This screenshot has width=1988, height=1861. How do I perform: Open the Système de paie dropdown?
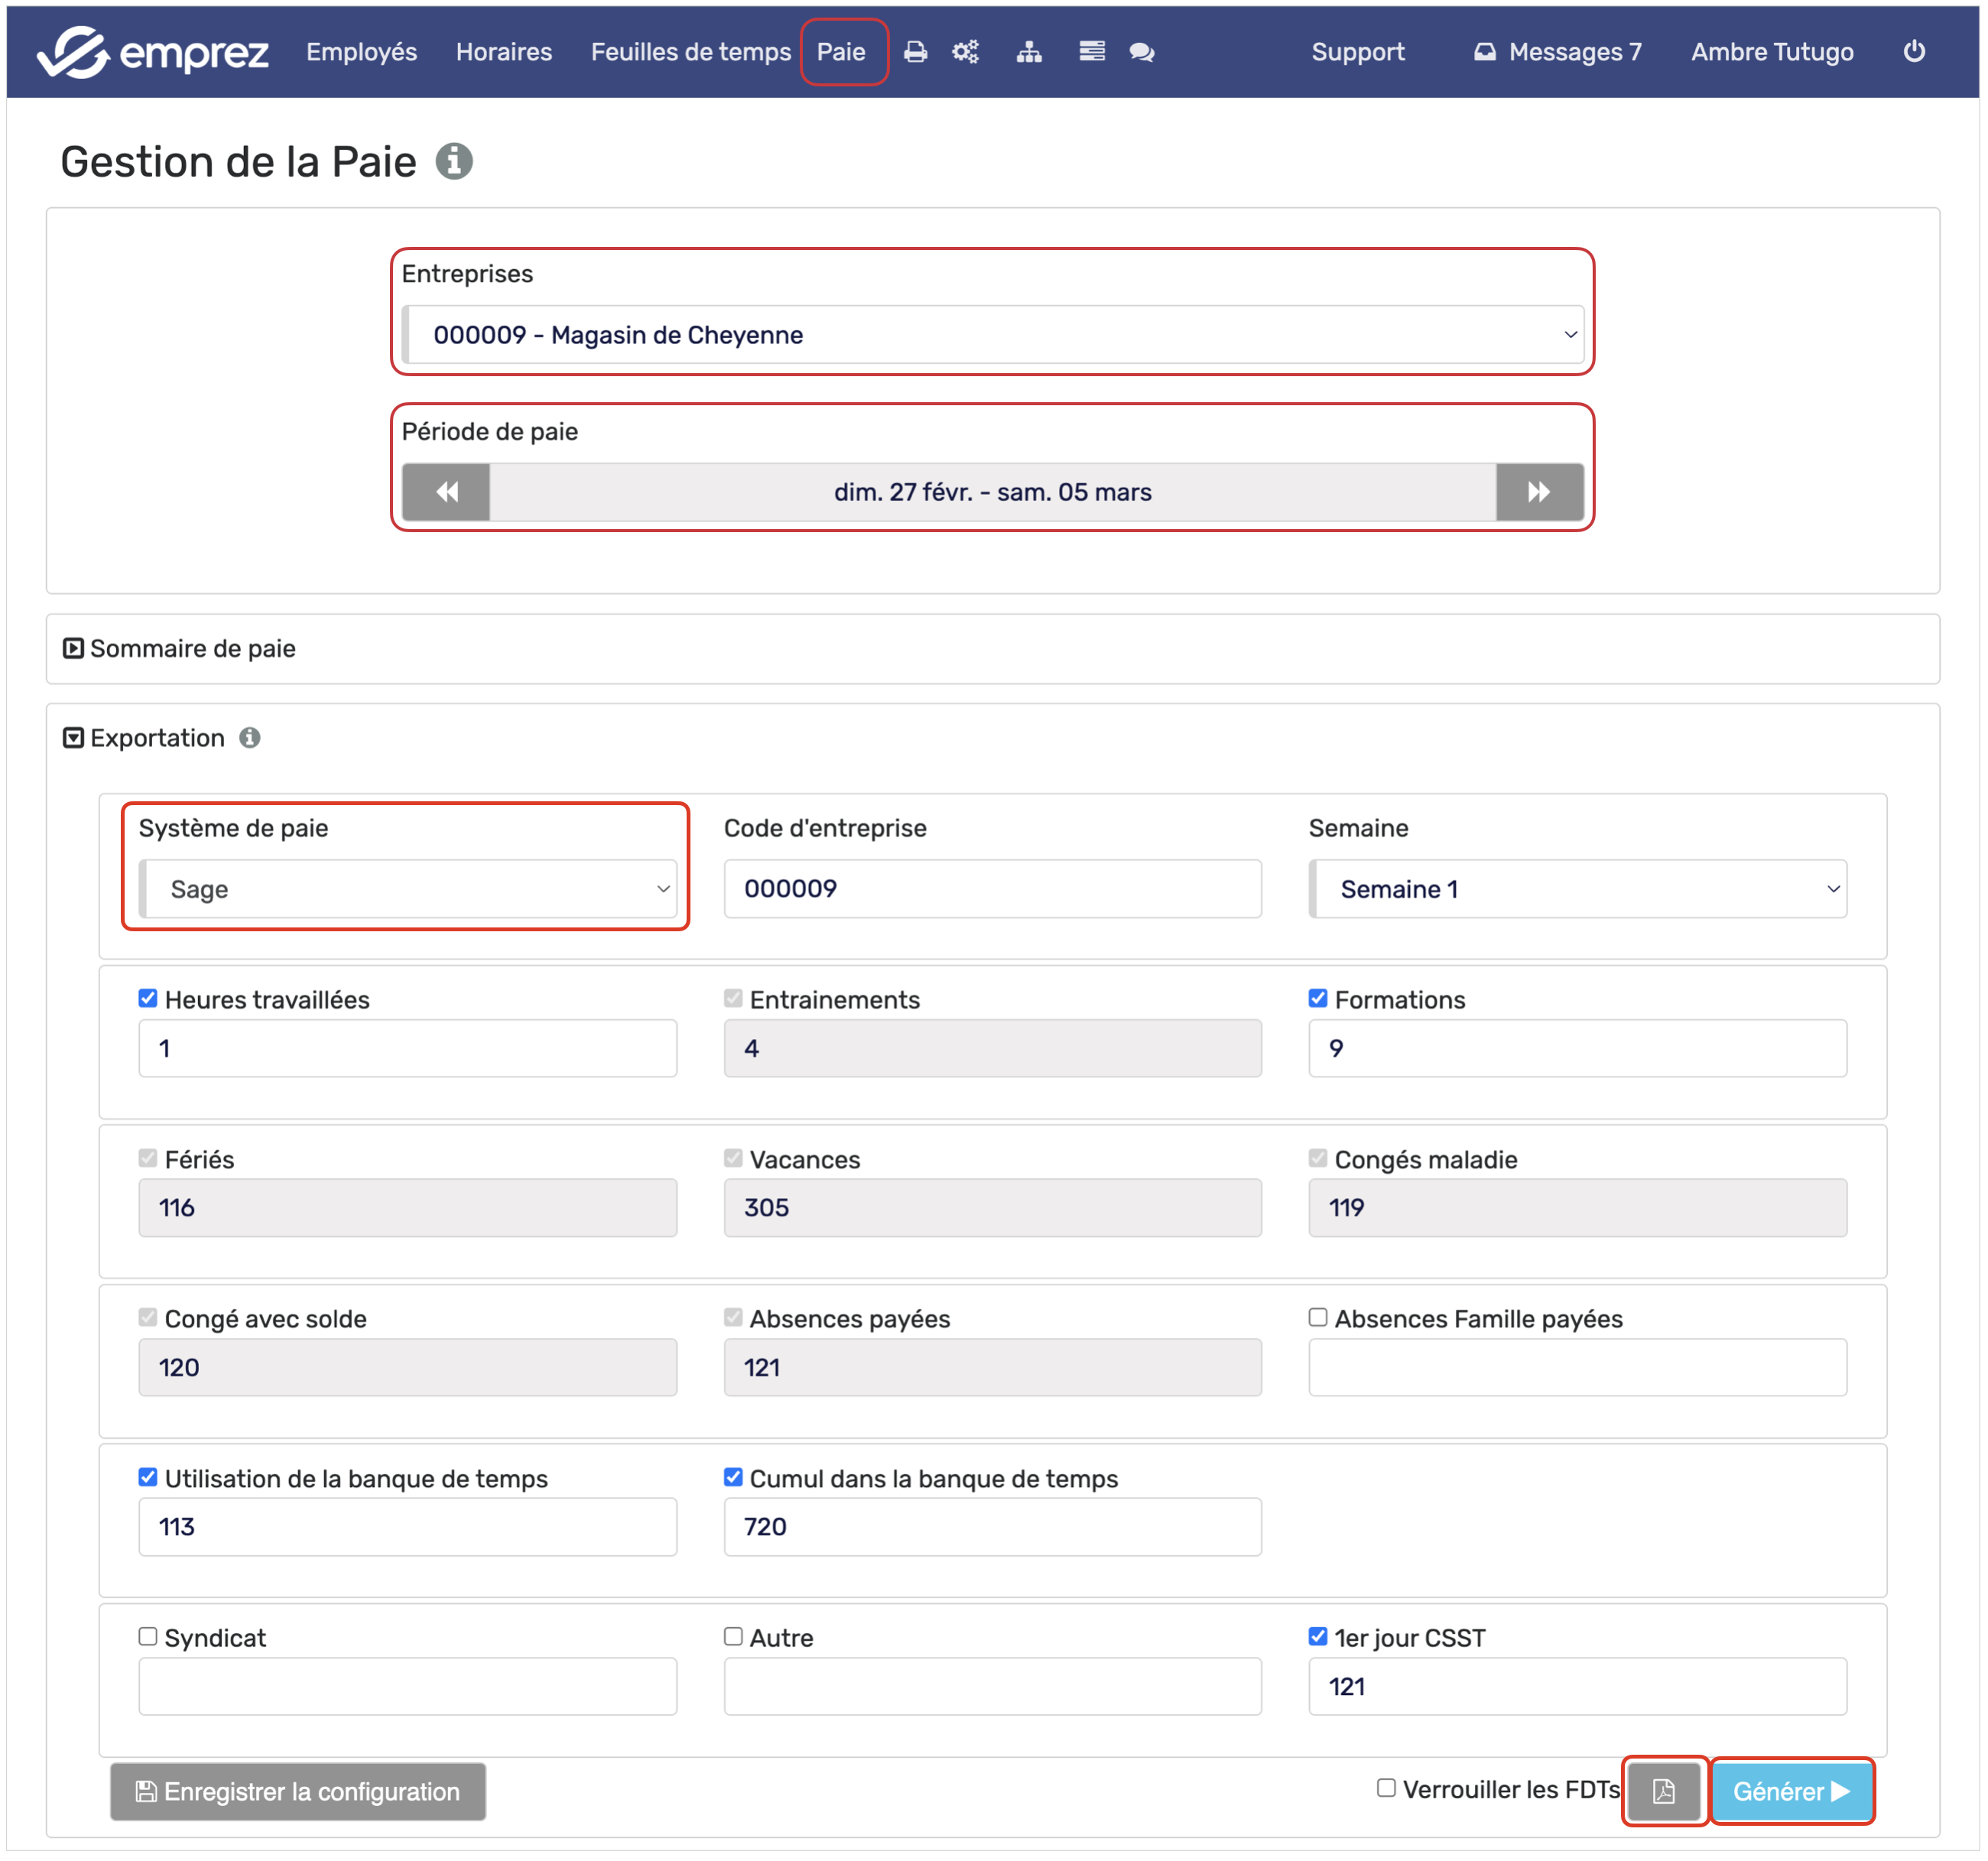click(x=408, y=889)
